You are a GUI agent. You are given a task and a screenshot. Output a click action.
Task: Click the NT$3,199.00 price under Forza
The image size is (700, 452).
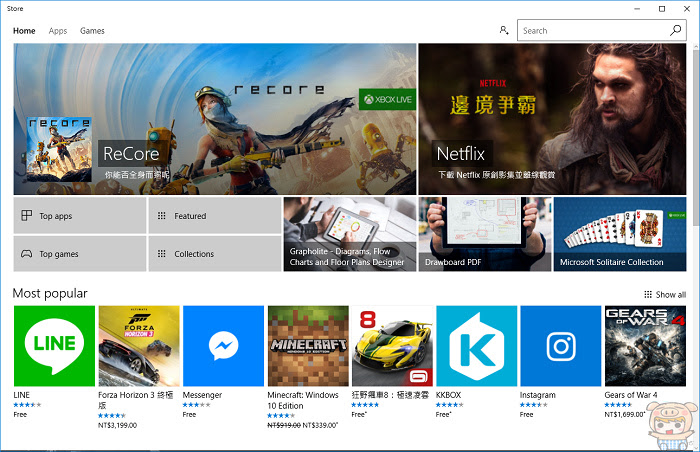[x=117, y=426]
